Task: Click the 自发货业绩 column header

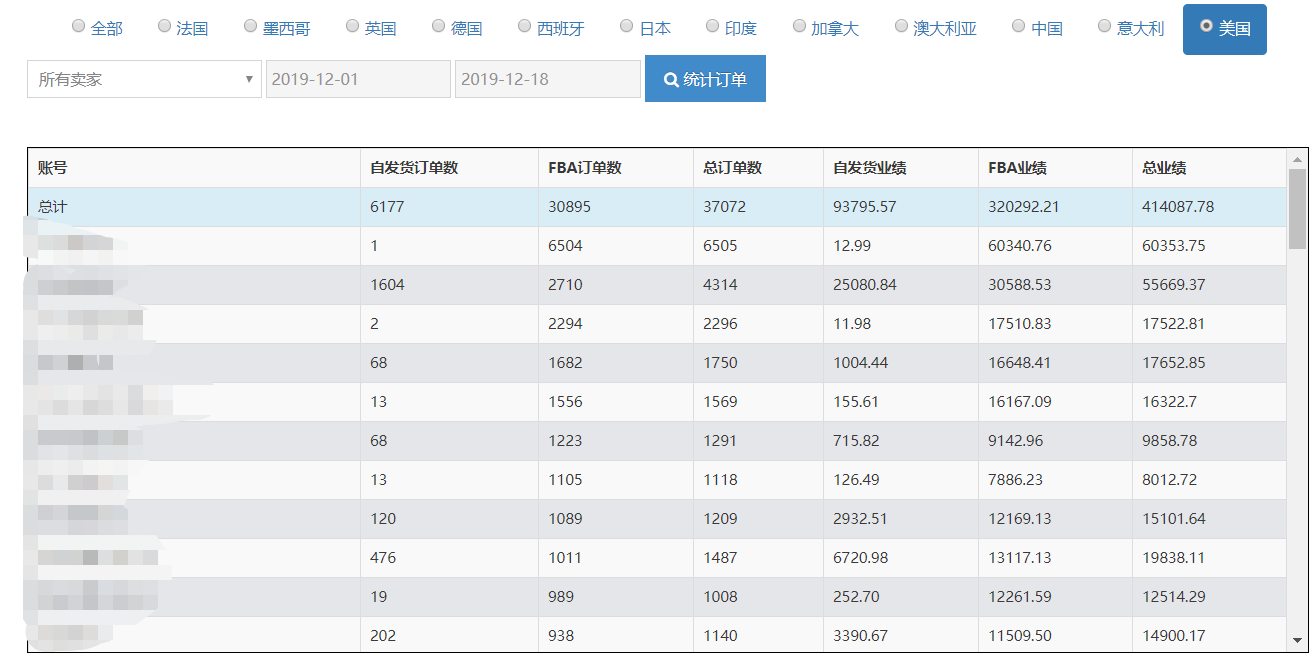Action: pyautogui.click(x=870, y=168)
